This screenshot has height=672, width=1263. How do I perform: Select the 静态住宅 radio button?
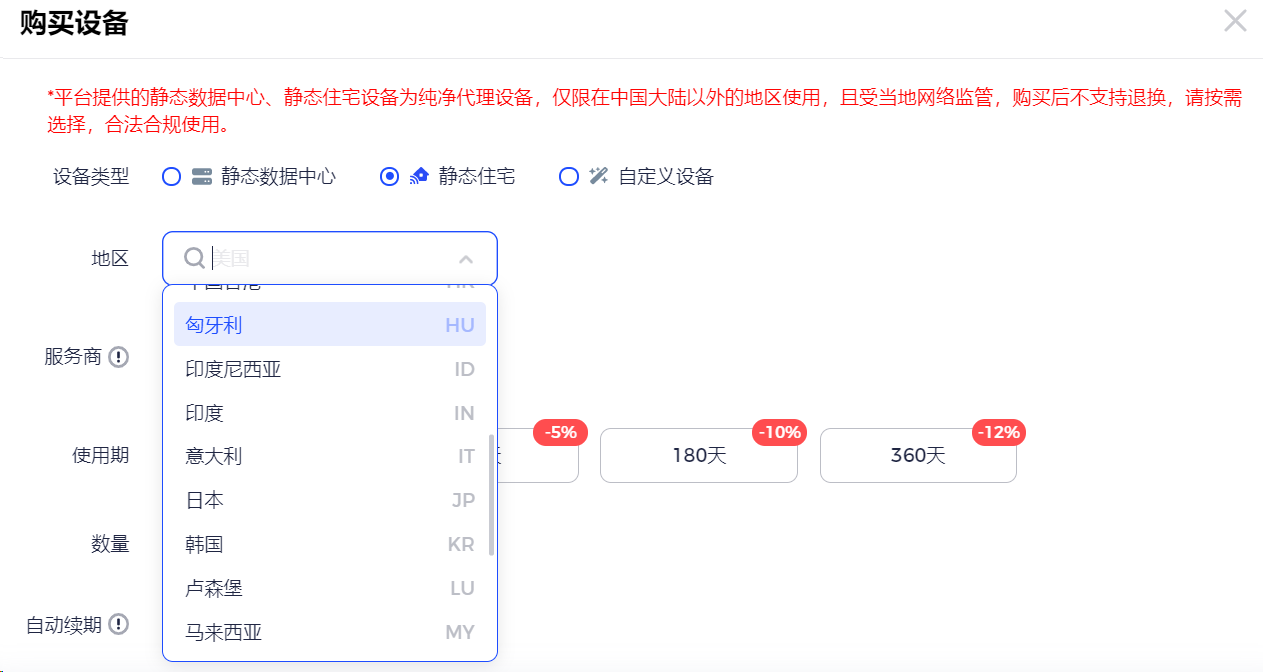click(x=390, y=177)
